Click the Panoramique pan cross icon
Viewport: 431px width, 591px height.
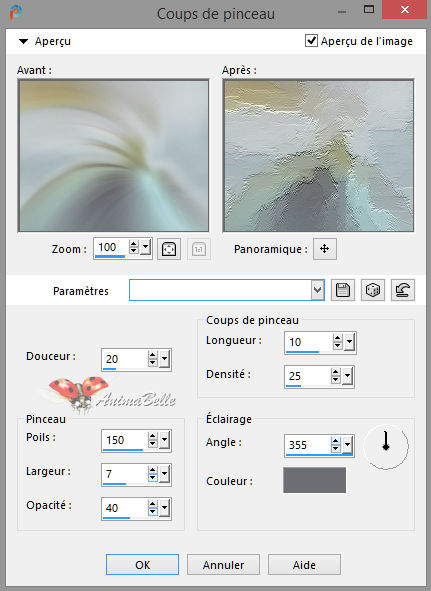coord(325,249)
